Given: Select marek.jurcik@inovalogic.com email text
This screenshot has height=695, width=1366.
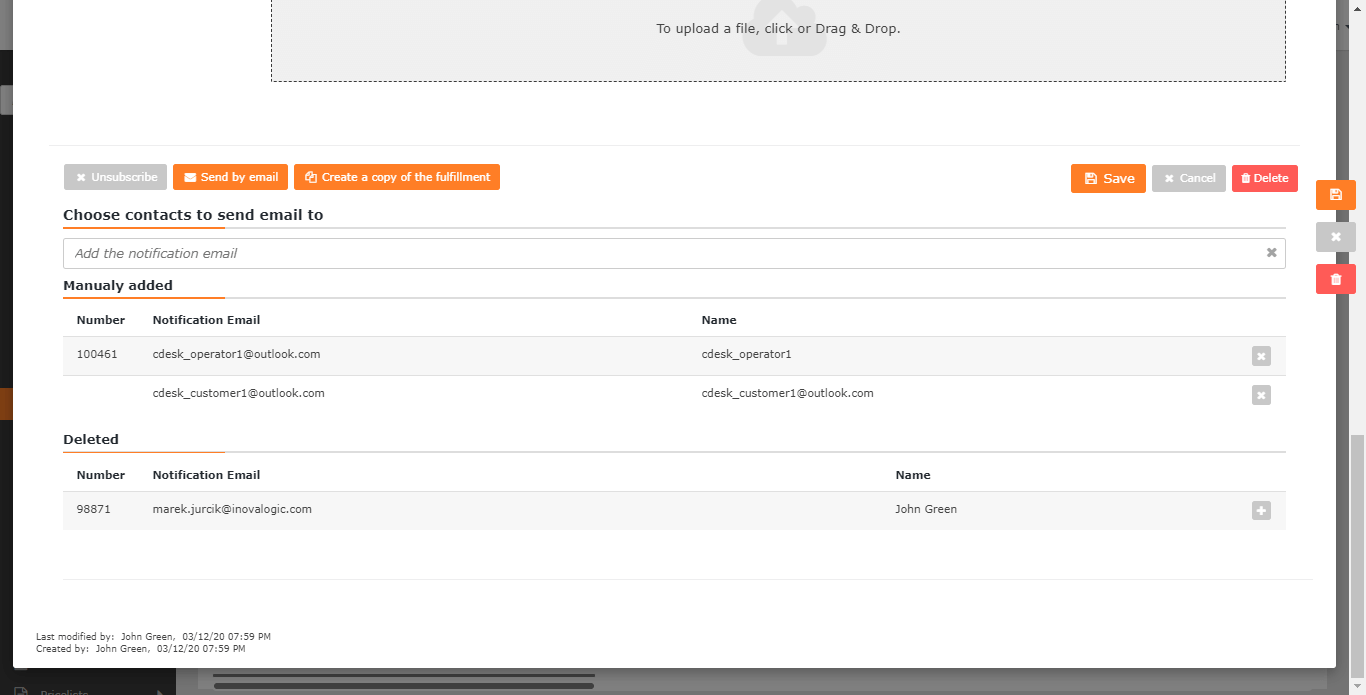Looking at the screenshot, I should (232, 509).
